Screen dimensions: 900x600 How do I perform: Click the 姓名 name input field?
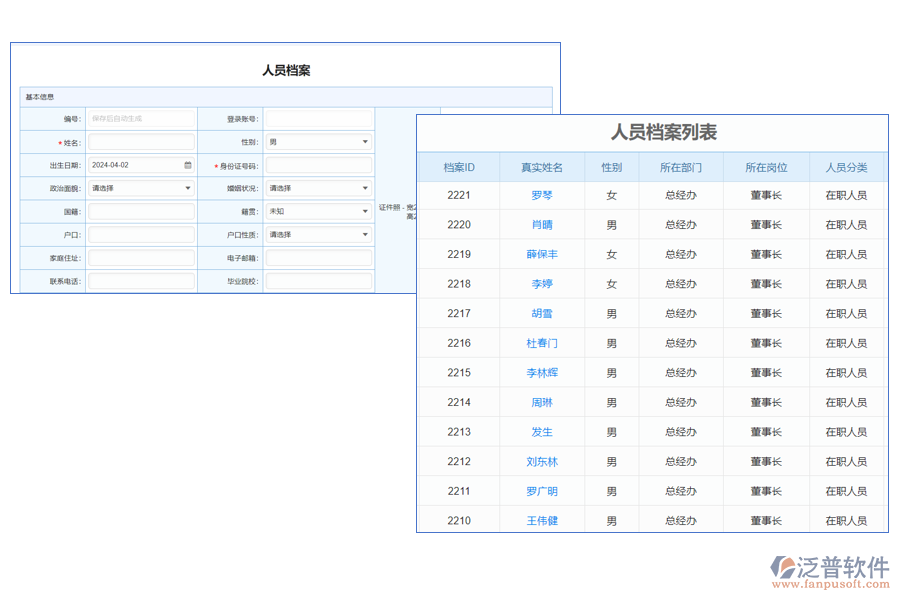tap(140, 141)
